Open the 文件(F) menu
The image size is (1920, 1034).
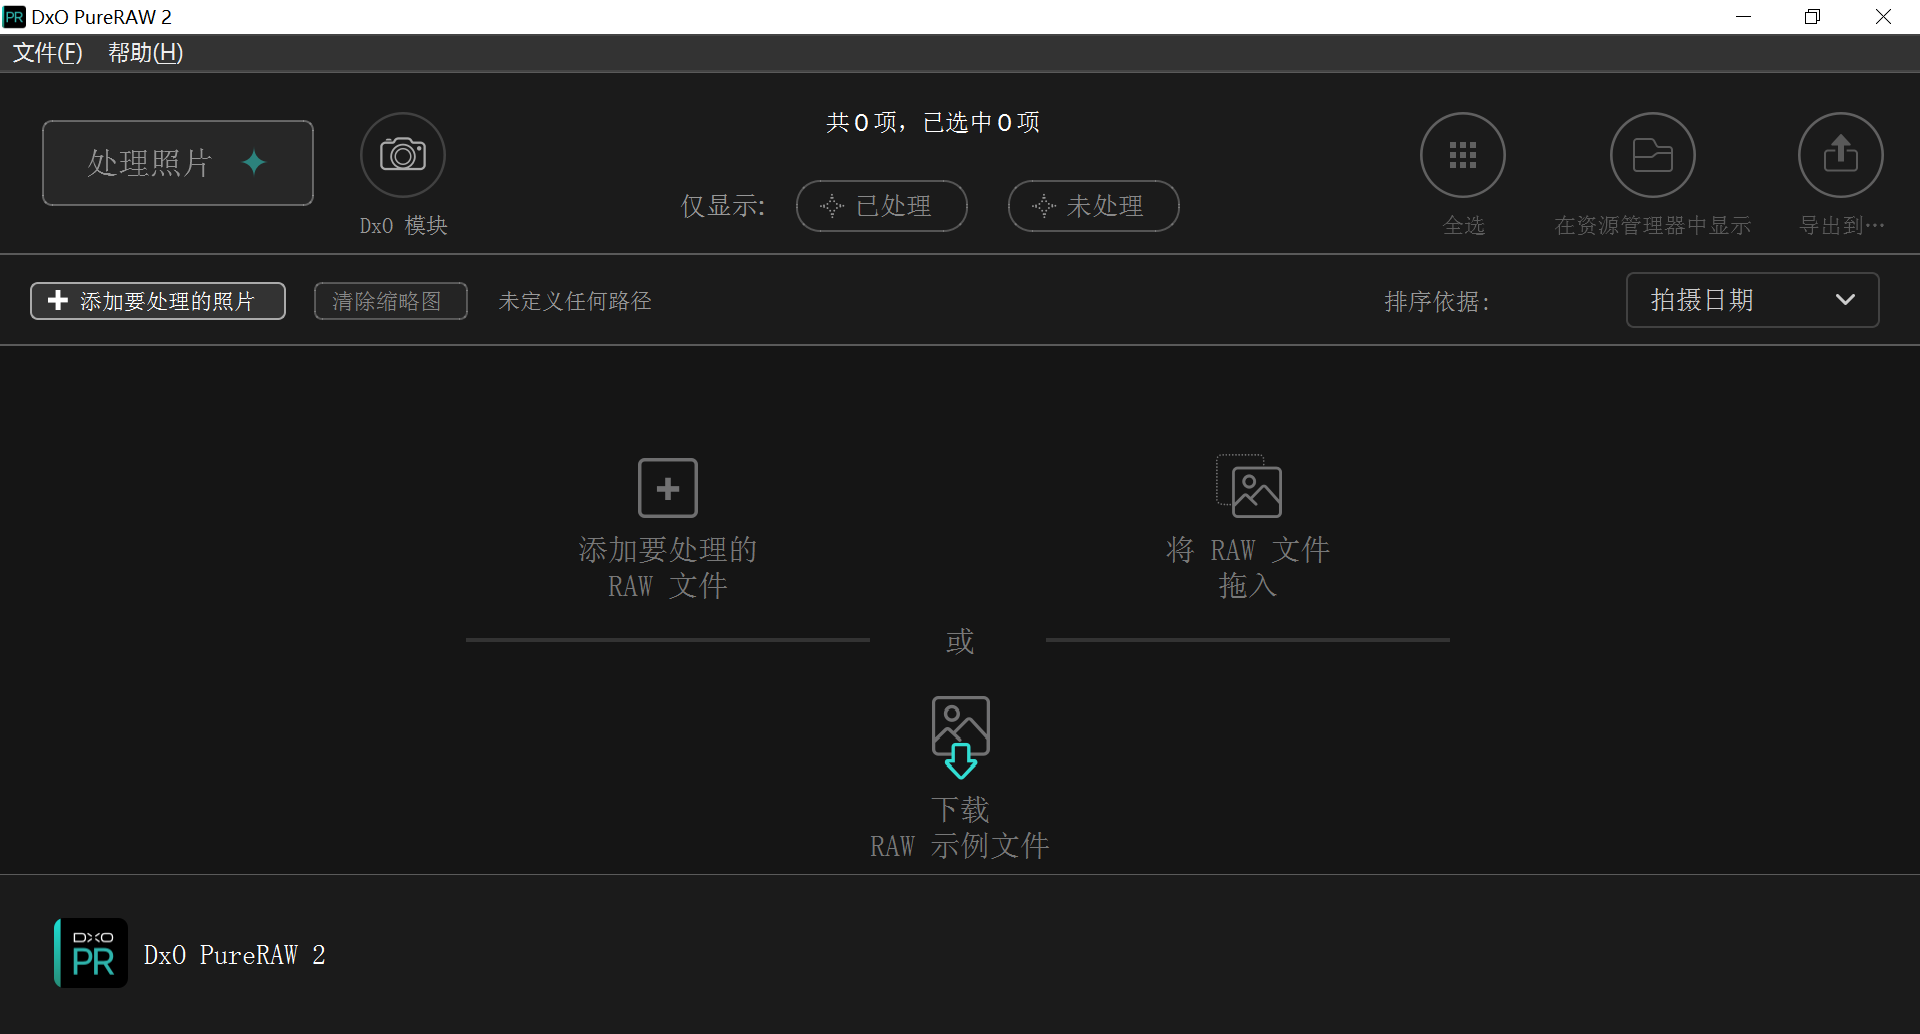(47, 53)
